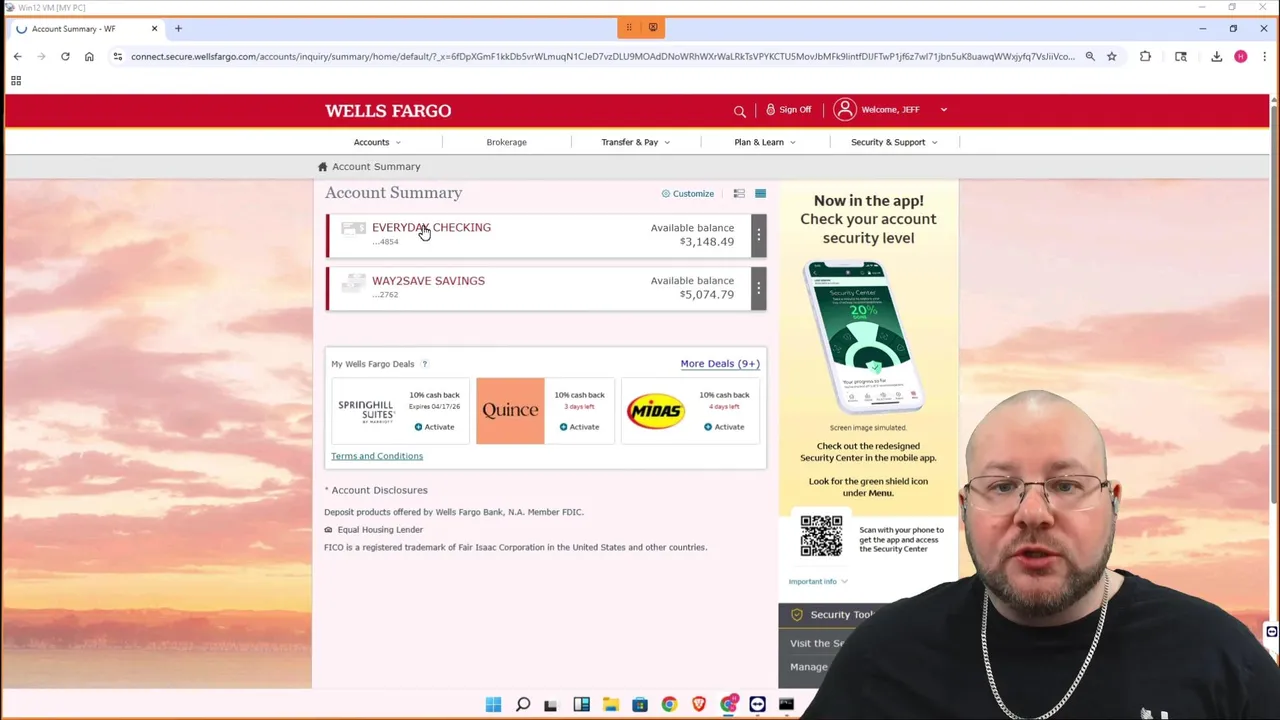The height and width of the screenshot is (720, 1280).
Task: Expand Important info under the app ad
Action: (818, 581)
